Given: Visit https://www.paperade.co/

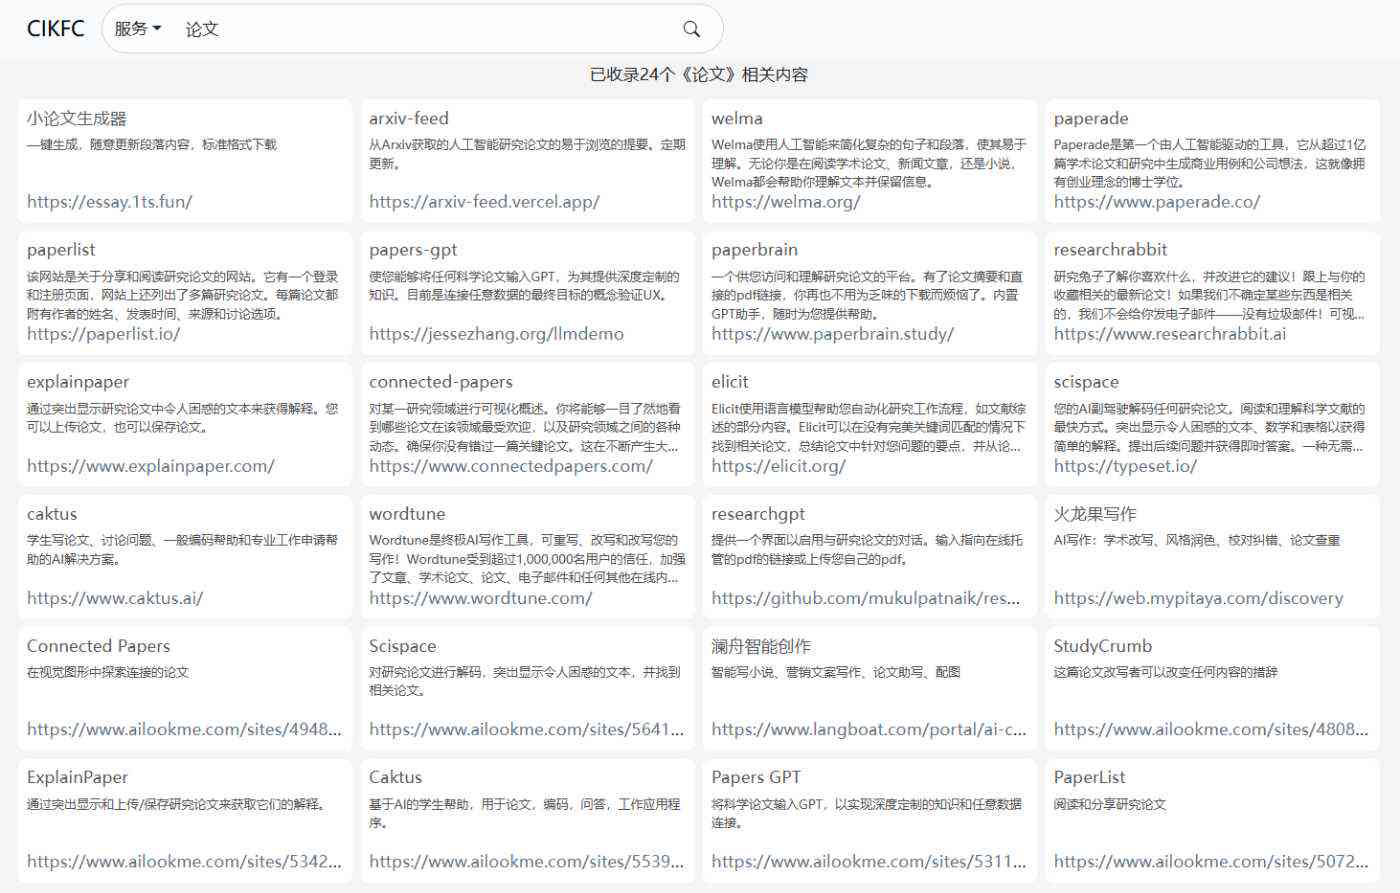Looking at the screenshot, I should pyautogui.click(x=1157, y=201).
